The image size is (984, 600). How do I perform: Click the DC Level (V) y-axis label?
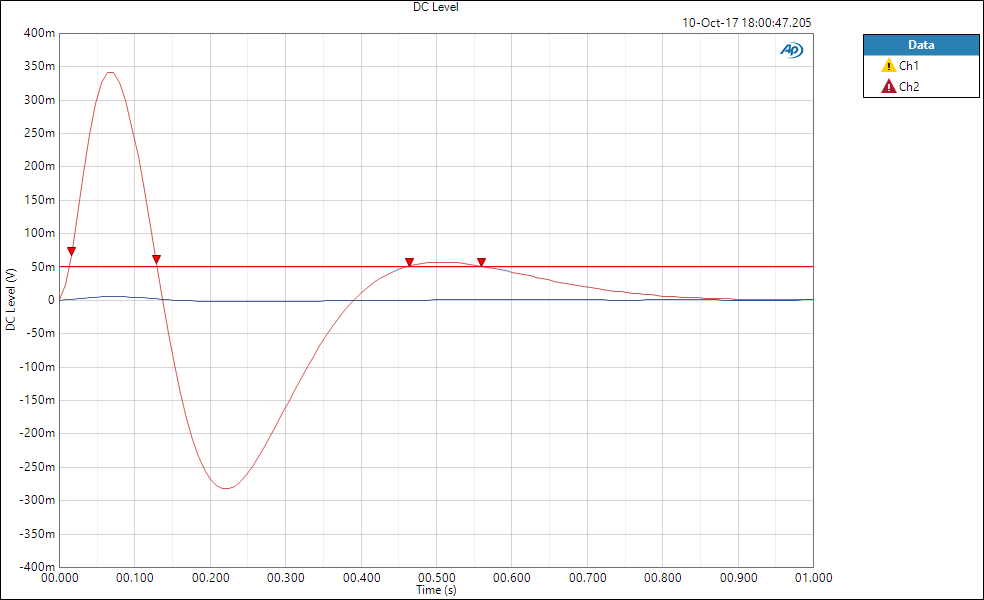coord(11,299)
